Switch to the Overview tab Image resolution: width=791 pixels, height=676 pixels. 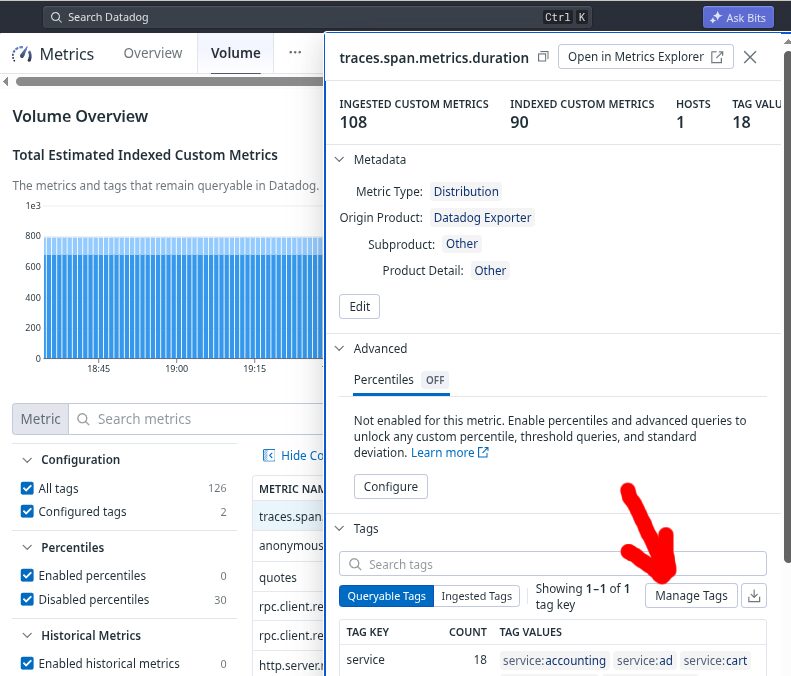click(x=153, y=53)
